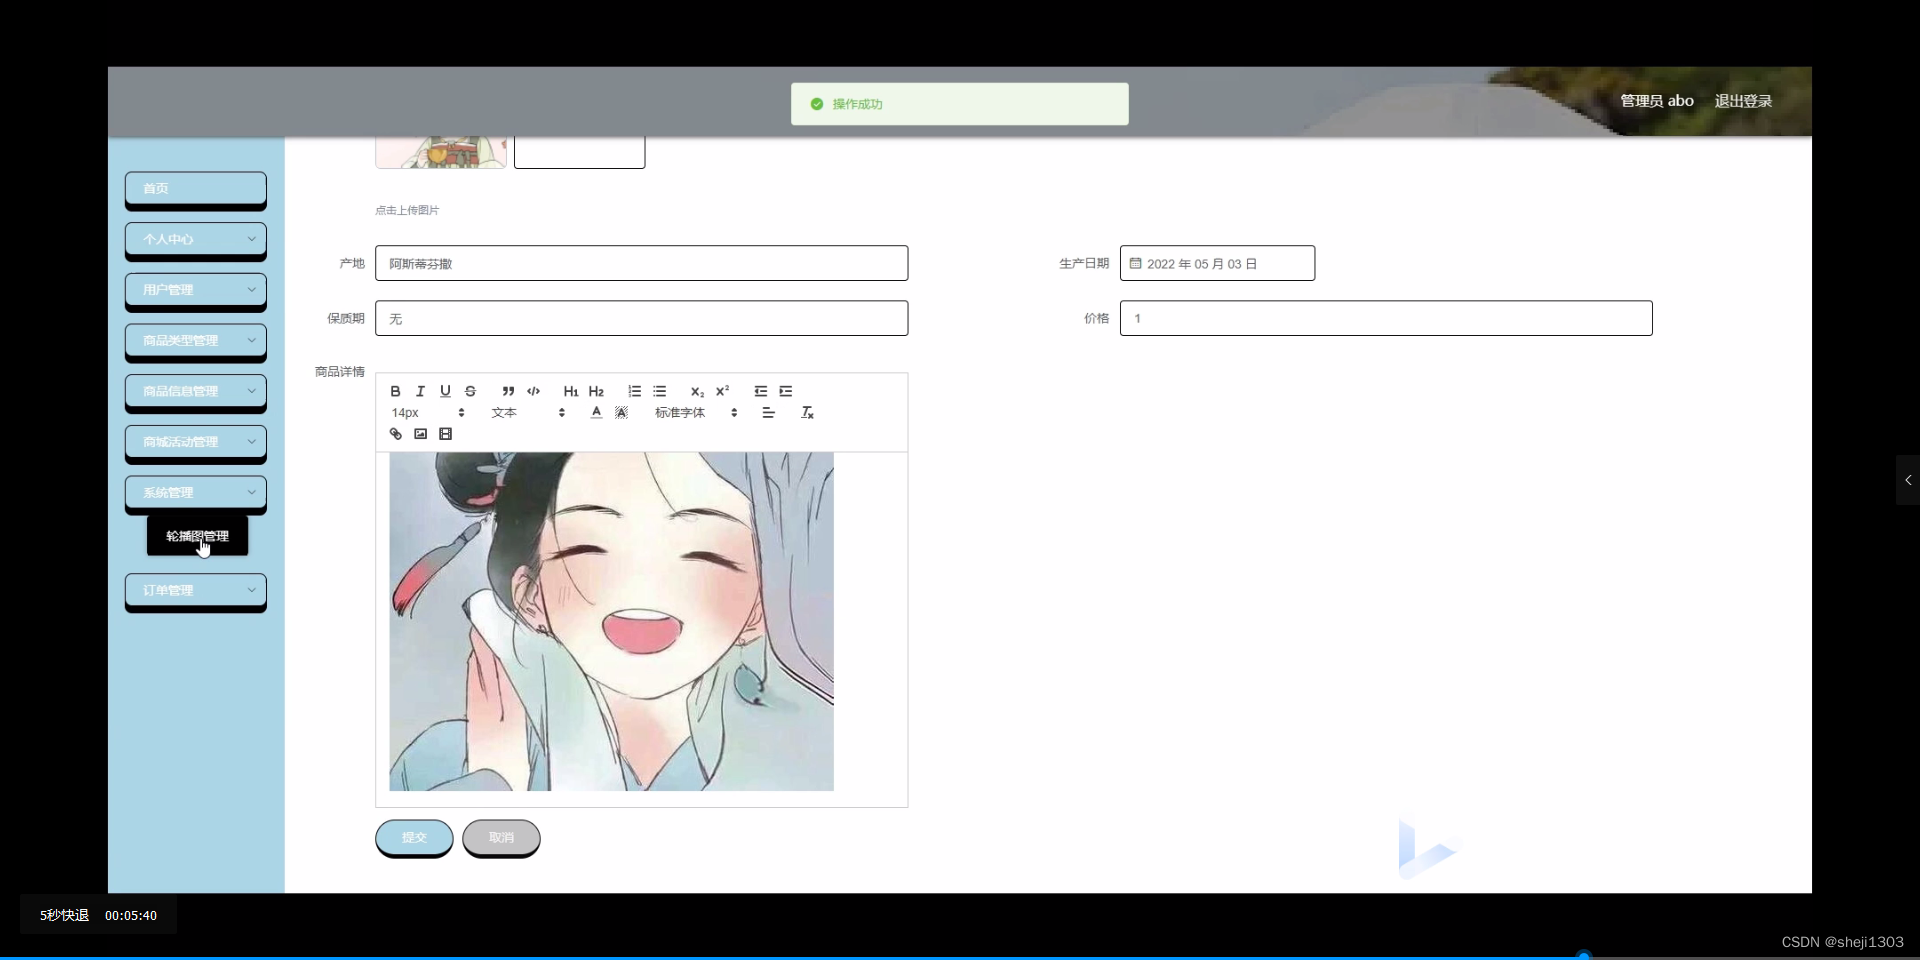Image resolution: width=1920 pixels, height=960 pixels.
Task: Insert a code block
Action: 533,391
